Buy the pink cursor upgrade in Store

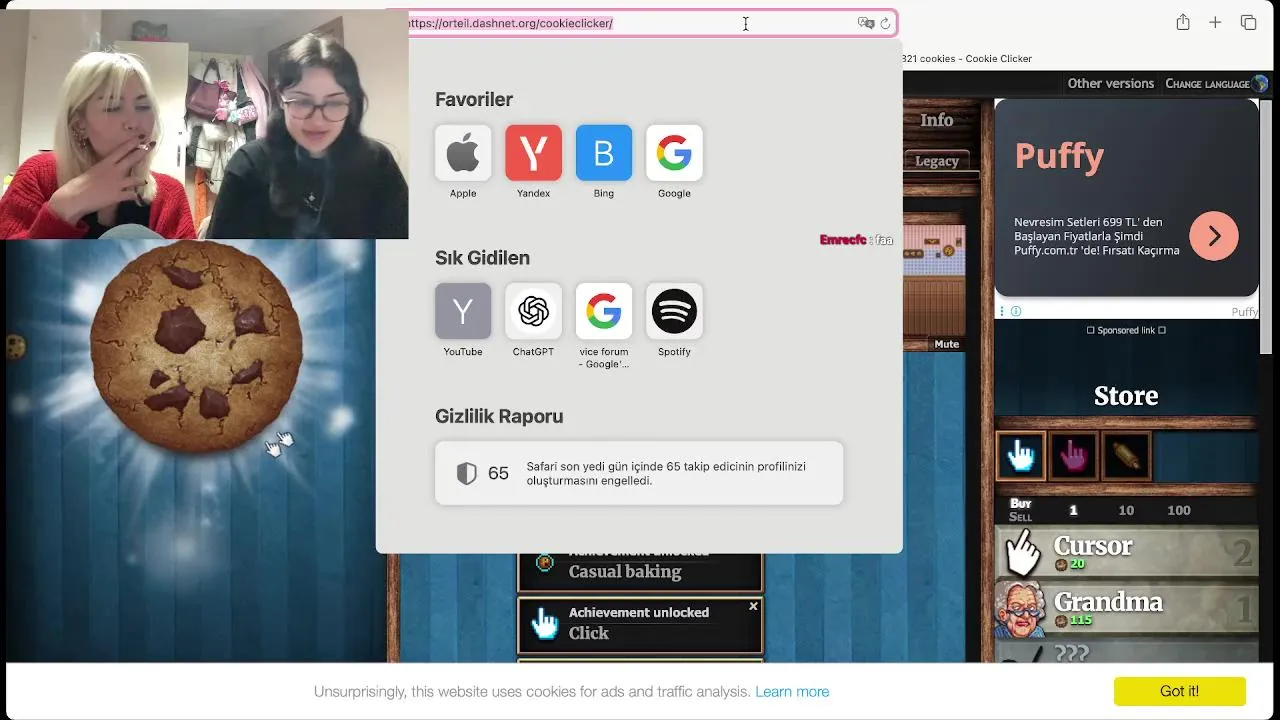[x=1073, y=456]
